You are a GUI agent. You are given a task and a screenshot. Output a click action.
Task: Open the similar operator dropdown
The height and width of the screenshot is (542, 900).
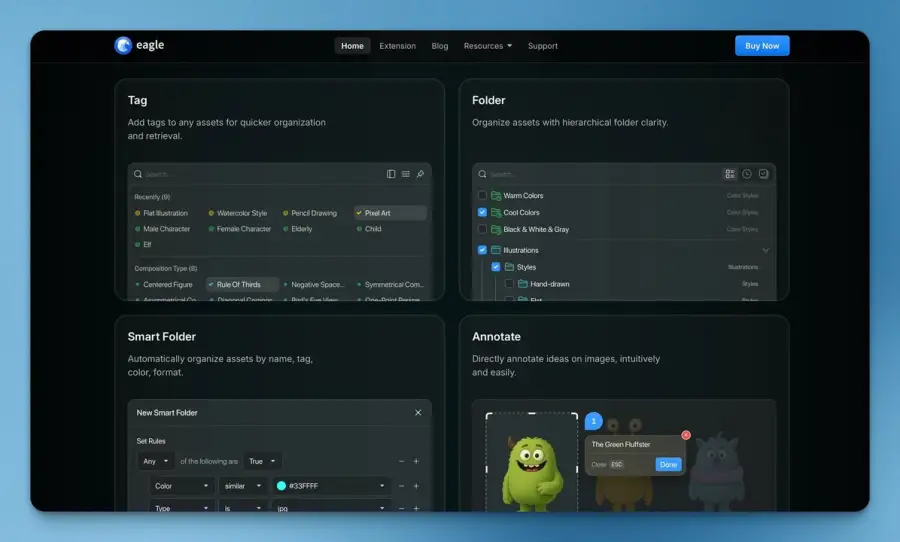click(x=243, y=486)
